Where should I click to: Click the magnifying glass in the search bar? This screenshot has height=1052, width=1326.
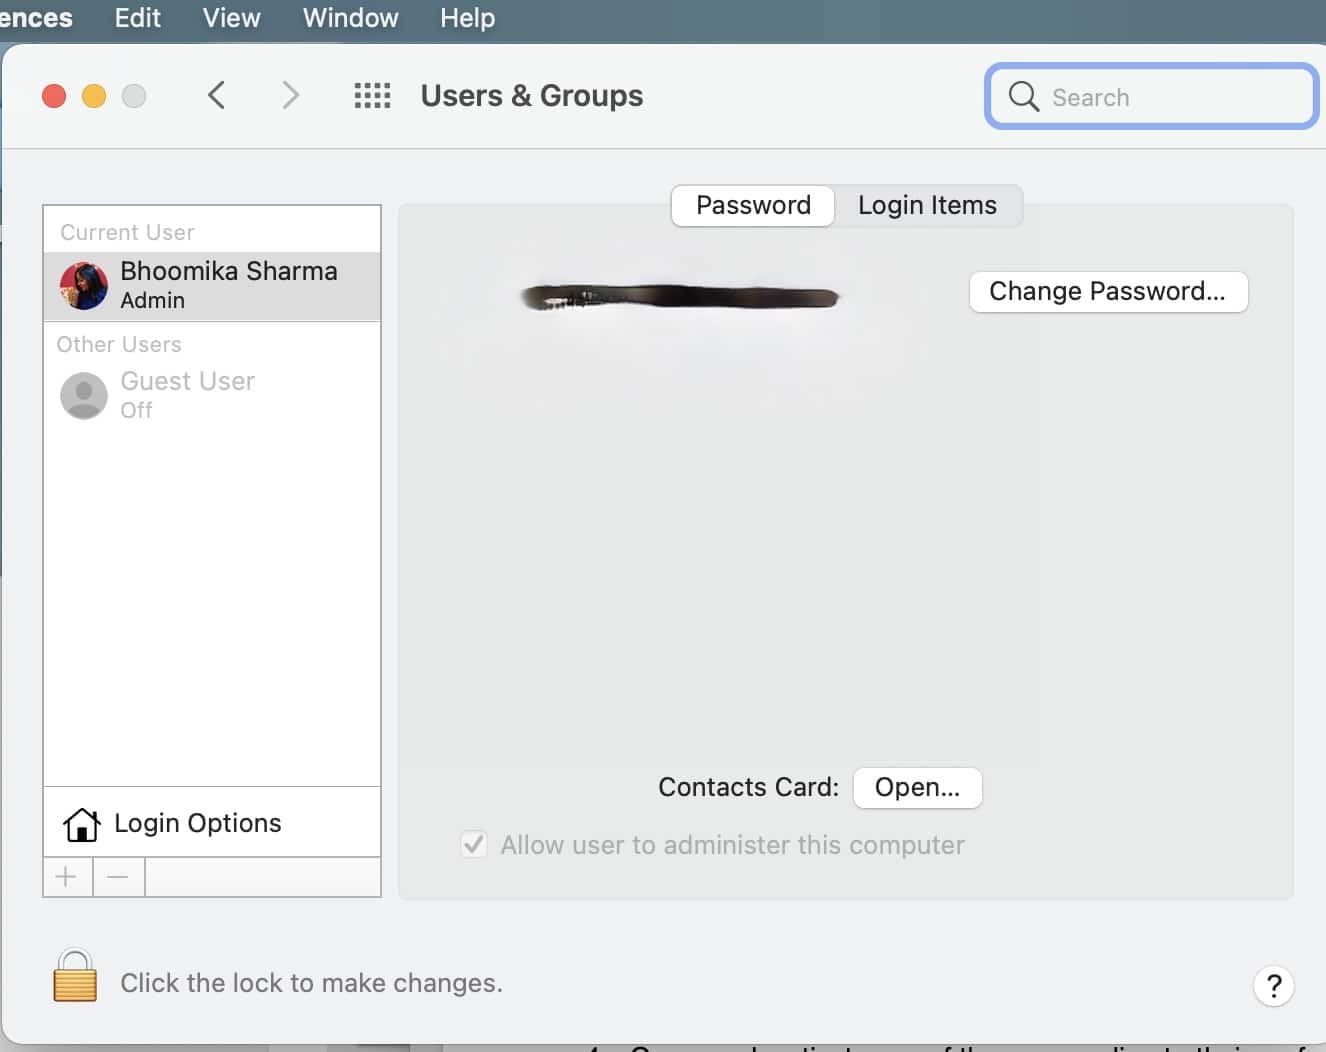(1022, 96)
